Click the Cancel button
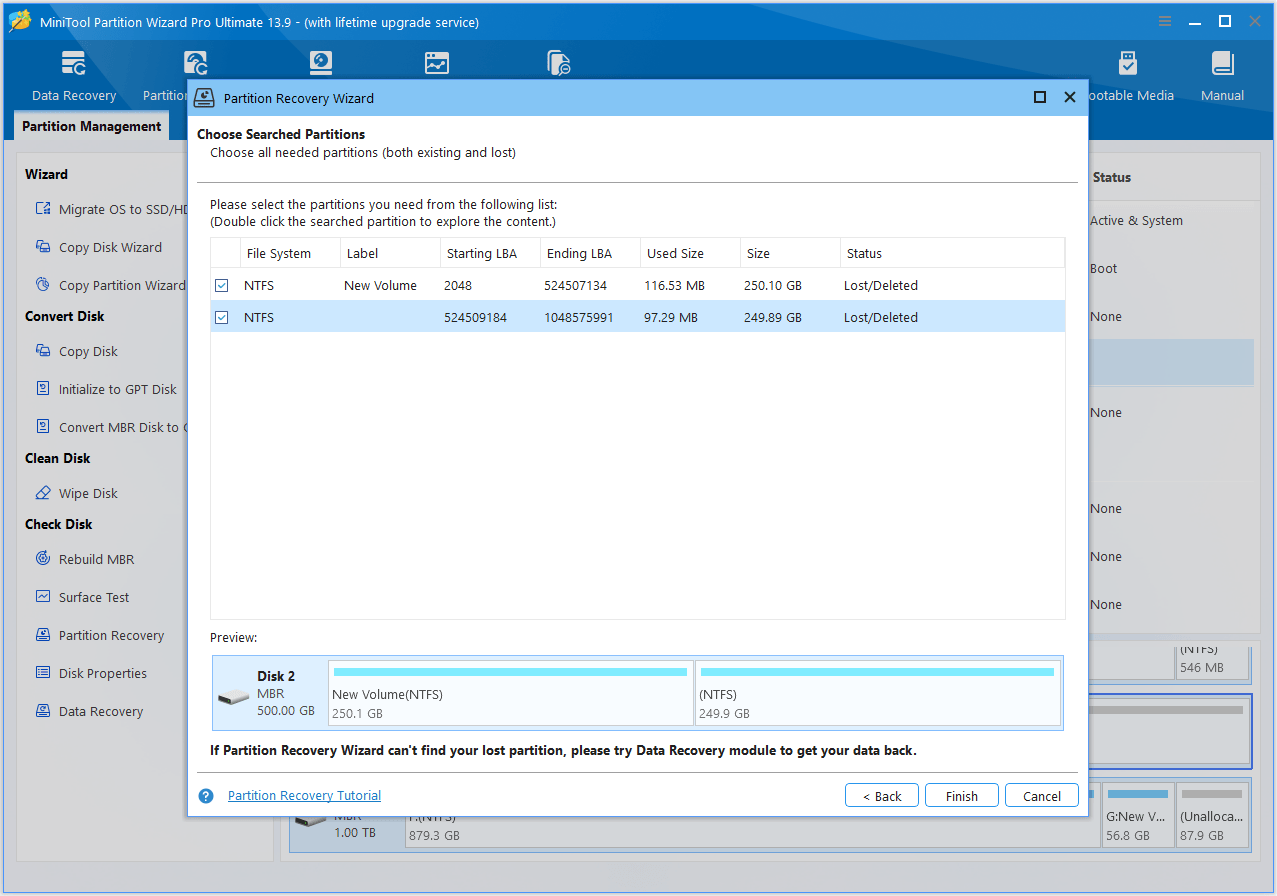 (1042, 796)
